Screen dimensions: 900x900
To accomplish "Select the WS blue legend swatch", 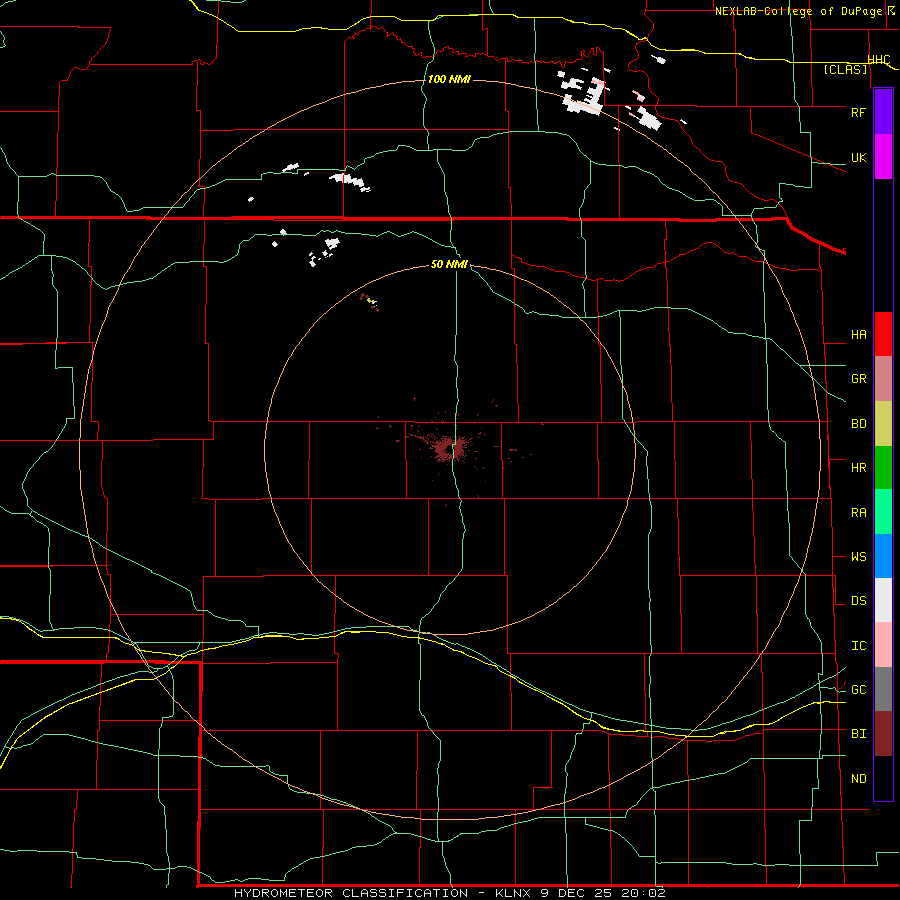I will [883, 556].
